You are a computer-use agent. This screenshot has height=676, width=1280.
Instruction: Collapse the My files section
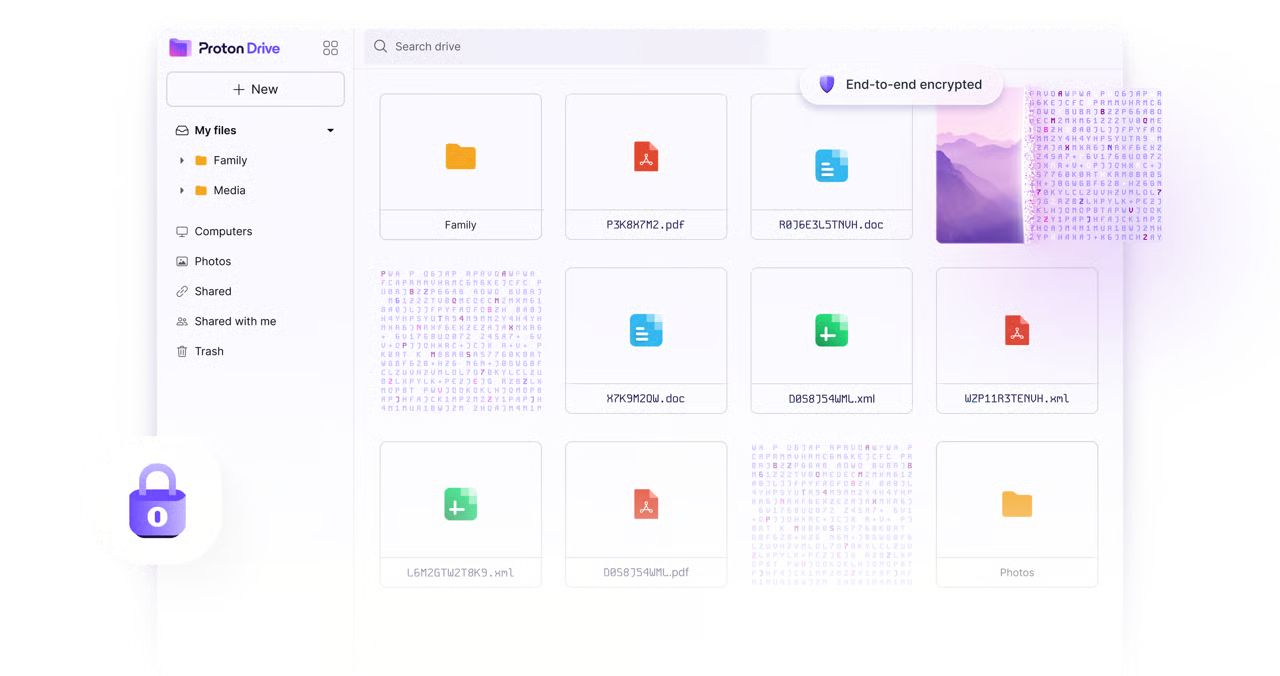[x=329, y=130]
